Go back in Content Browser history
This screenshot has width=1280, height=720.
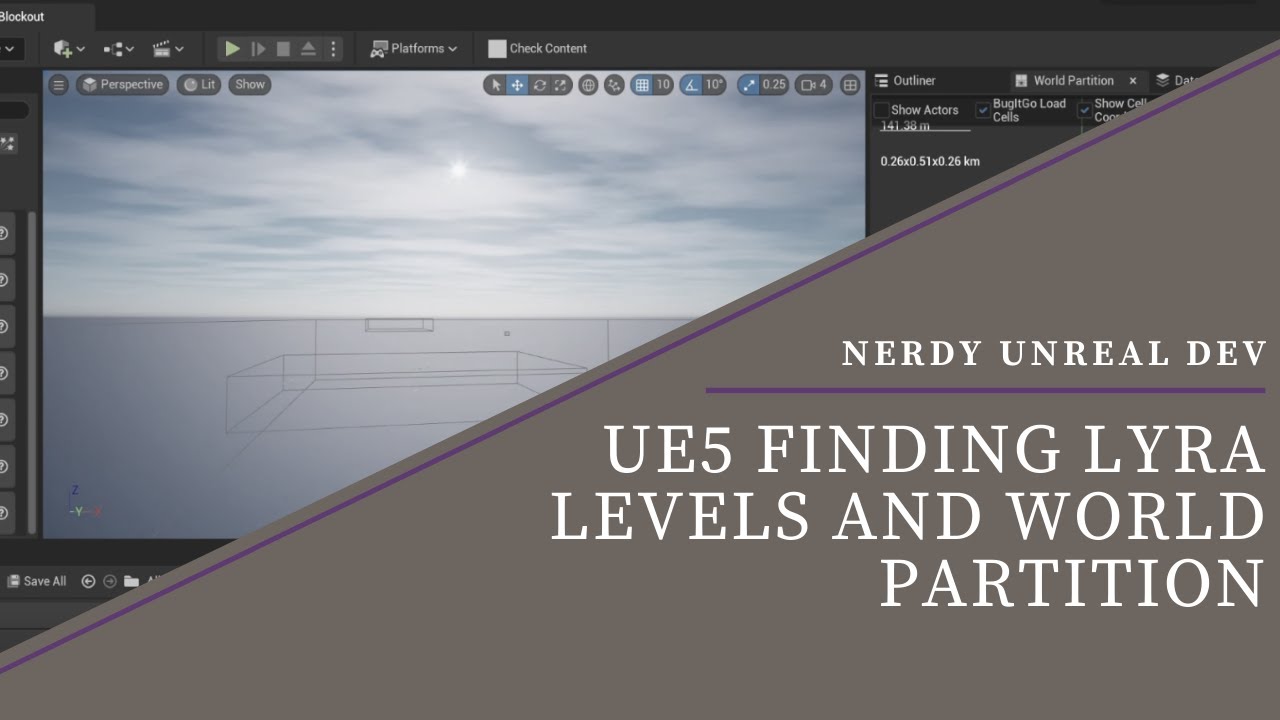coord(88,581)
